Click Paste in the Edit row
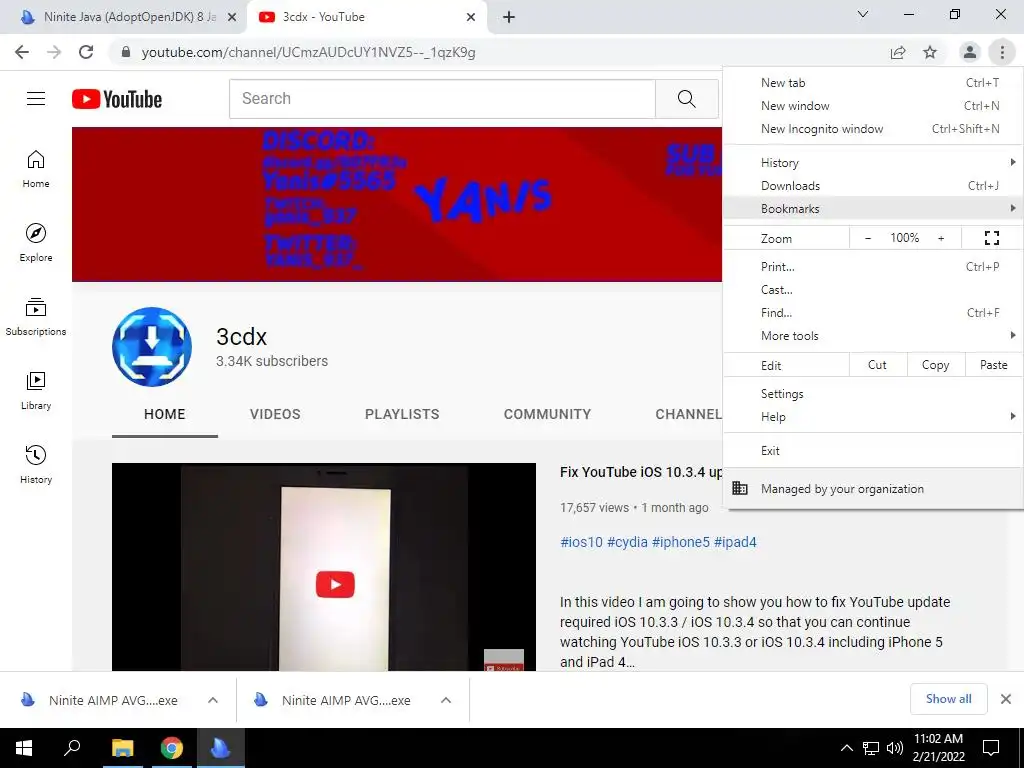Screen dimensions: 1024x768 click(993, 365)
